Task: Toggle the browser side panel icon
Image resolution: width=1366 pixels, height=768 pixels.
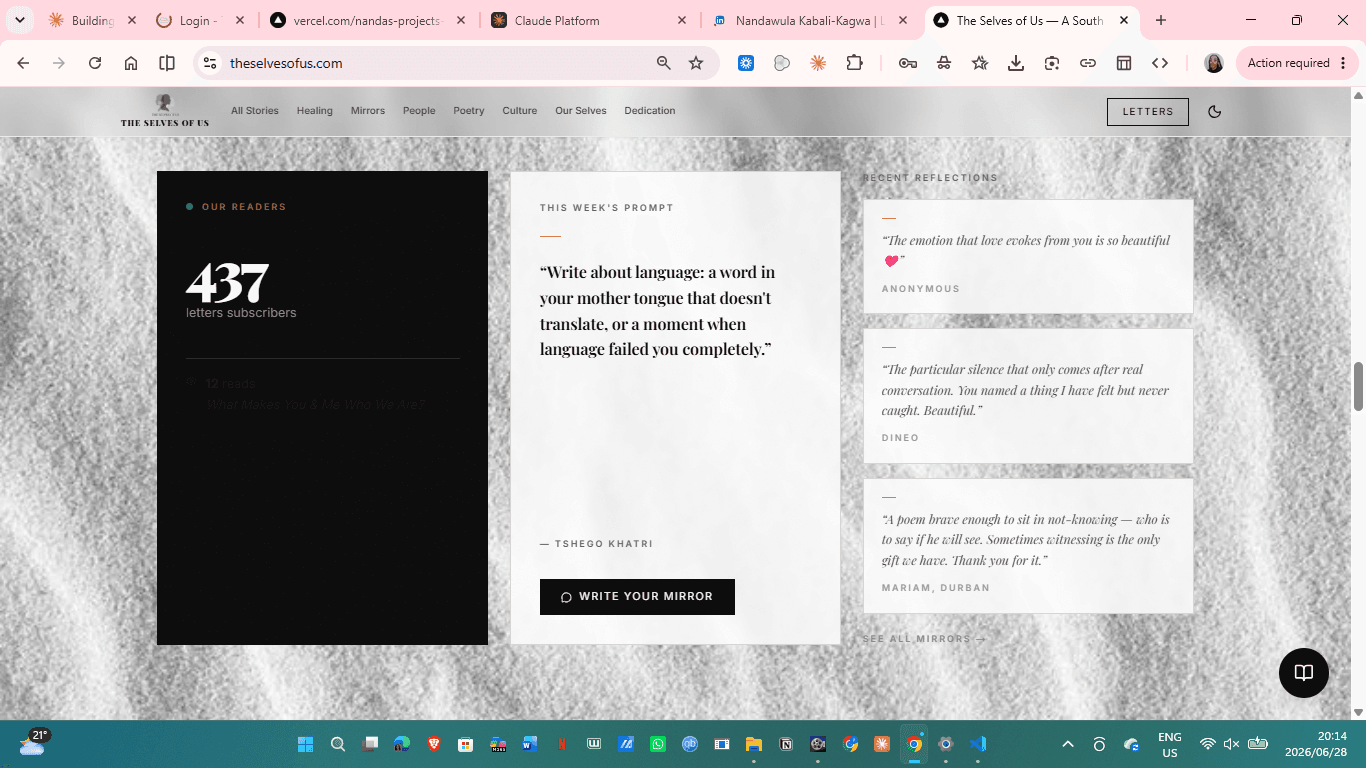Action: (167, 63)
